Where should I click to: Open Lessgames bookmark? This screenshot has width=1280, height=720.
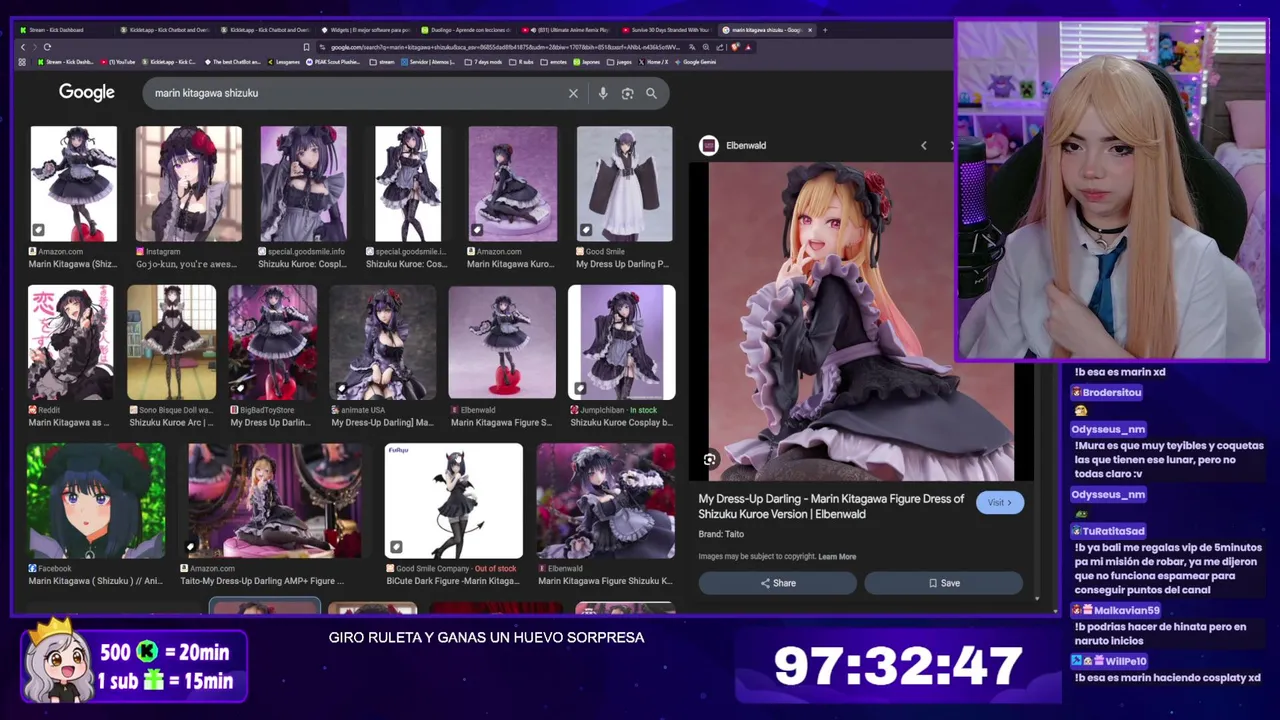click(283, 62)
